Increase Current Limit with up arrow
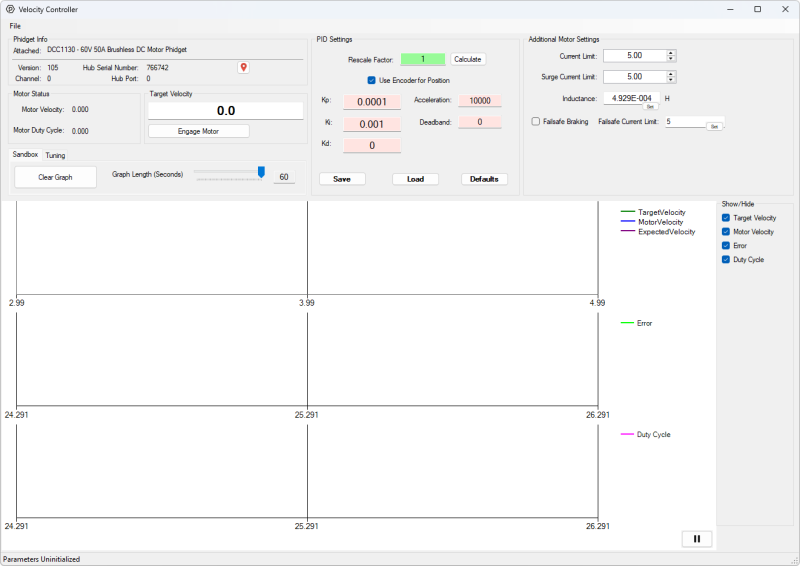 coord(671,53)
